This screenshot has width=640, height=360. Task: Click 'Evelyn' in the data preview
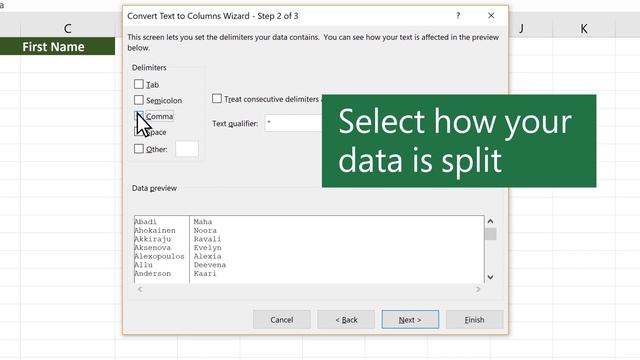(207, 248)
